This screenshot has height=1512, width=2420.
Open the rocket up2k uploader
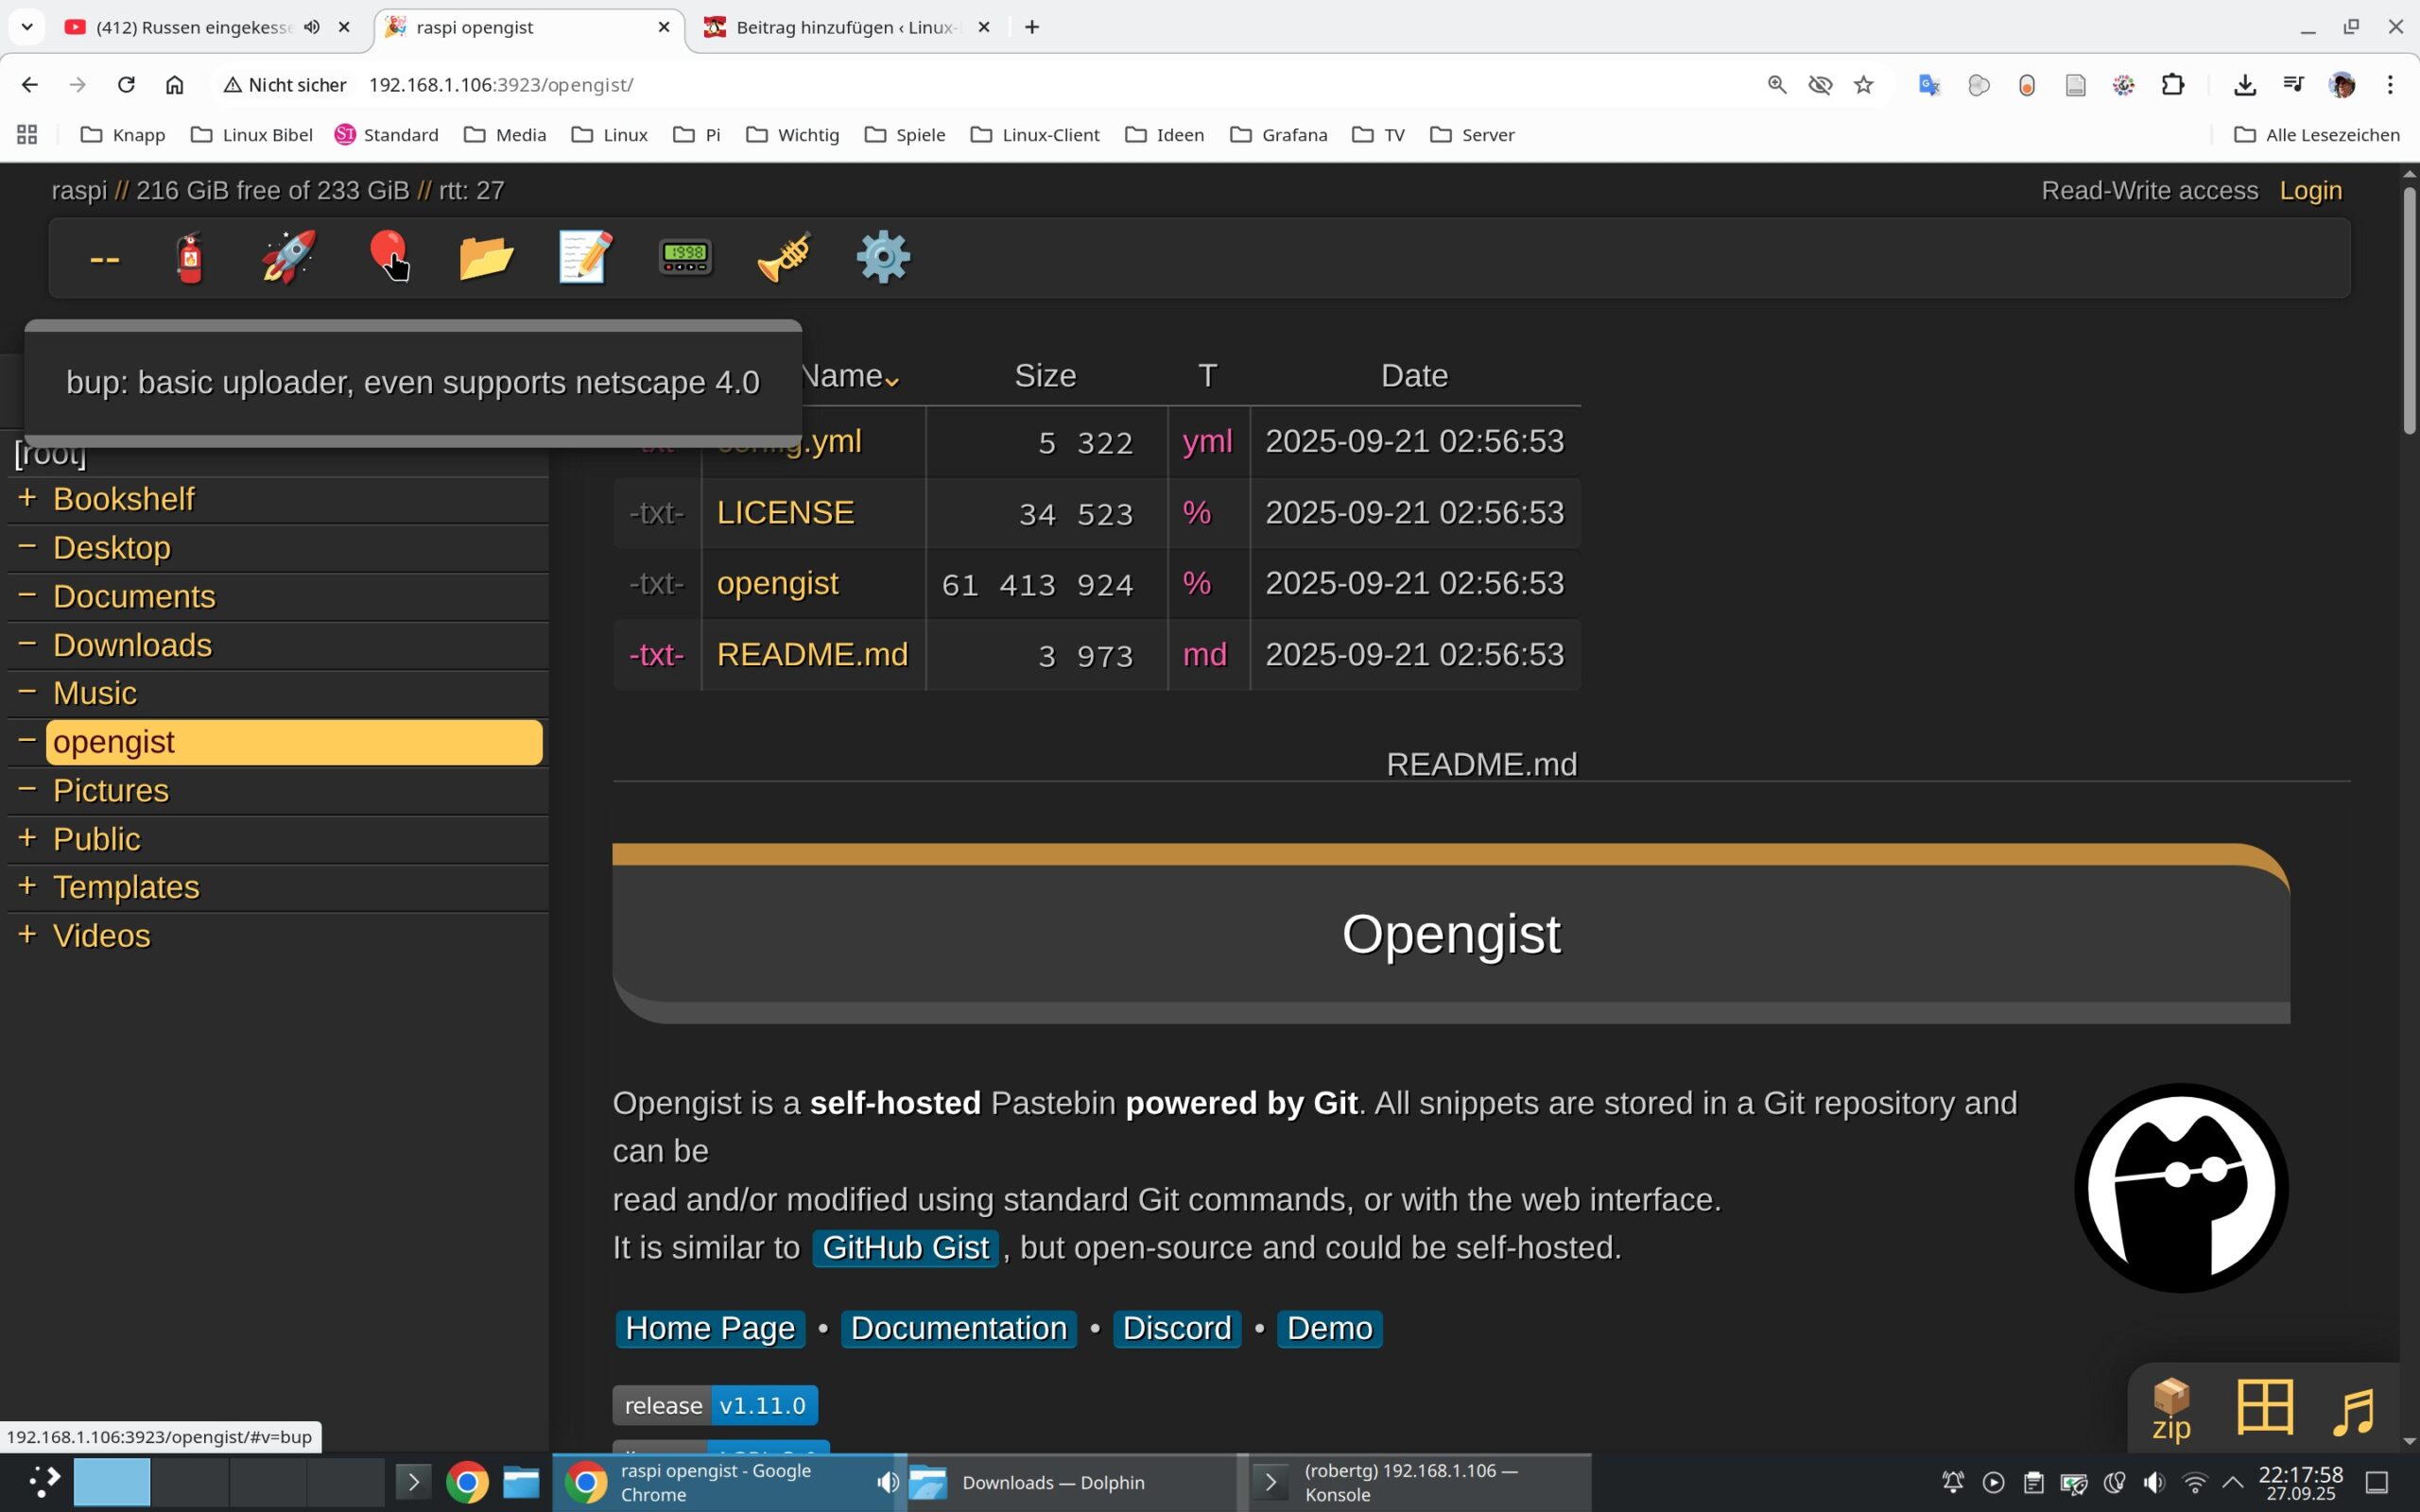pyautogui.click(x=289, y=257)
